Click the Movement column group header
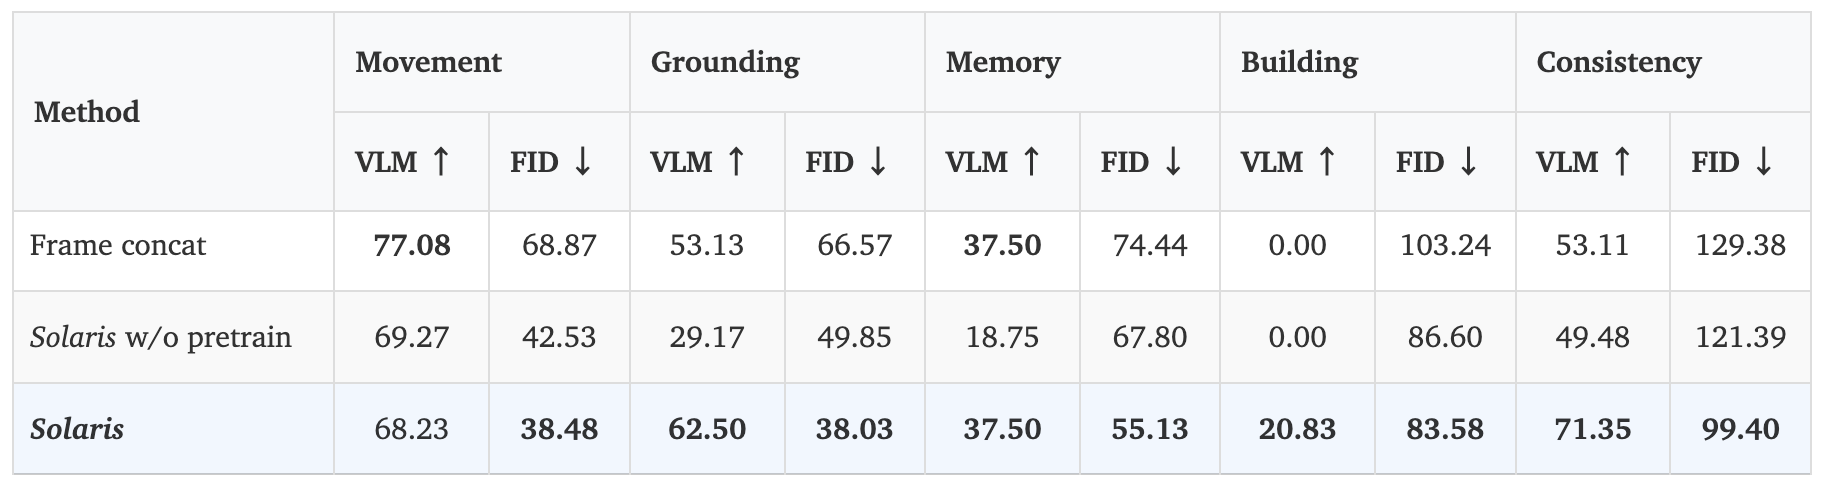 click(x=428, y=62)
